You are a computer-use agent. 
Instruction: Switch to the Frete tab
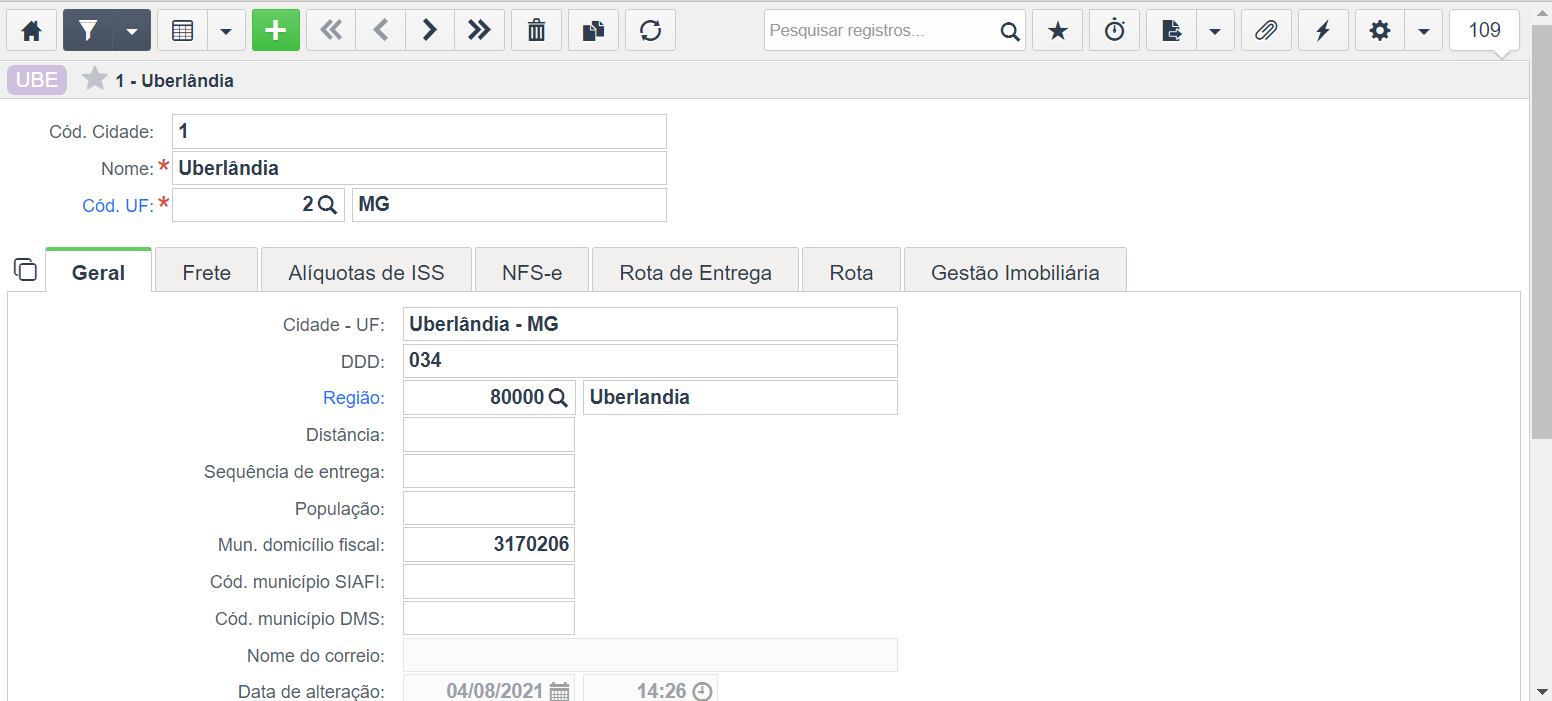click(x=207, y=272)
